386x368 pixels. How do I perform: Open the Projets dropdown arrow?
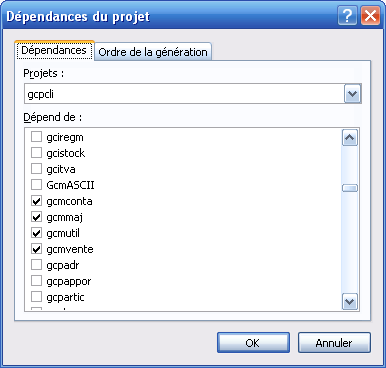pyautogui.click(x=352, y=94)
